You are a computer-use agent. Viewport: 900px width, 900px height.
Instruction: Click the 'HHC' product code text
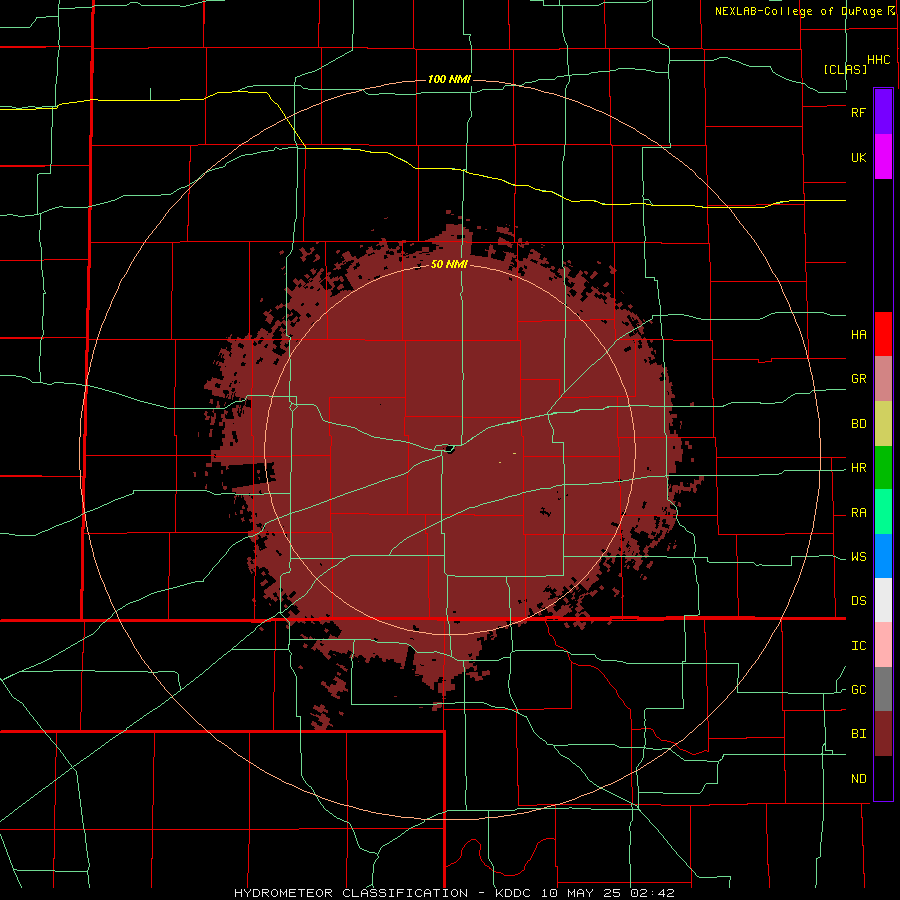pyautogui.click(x=878, y=60)
